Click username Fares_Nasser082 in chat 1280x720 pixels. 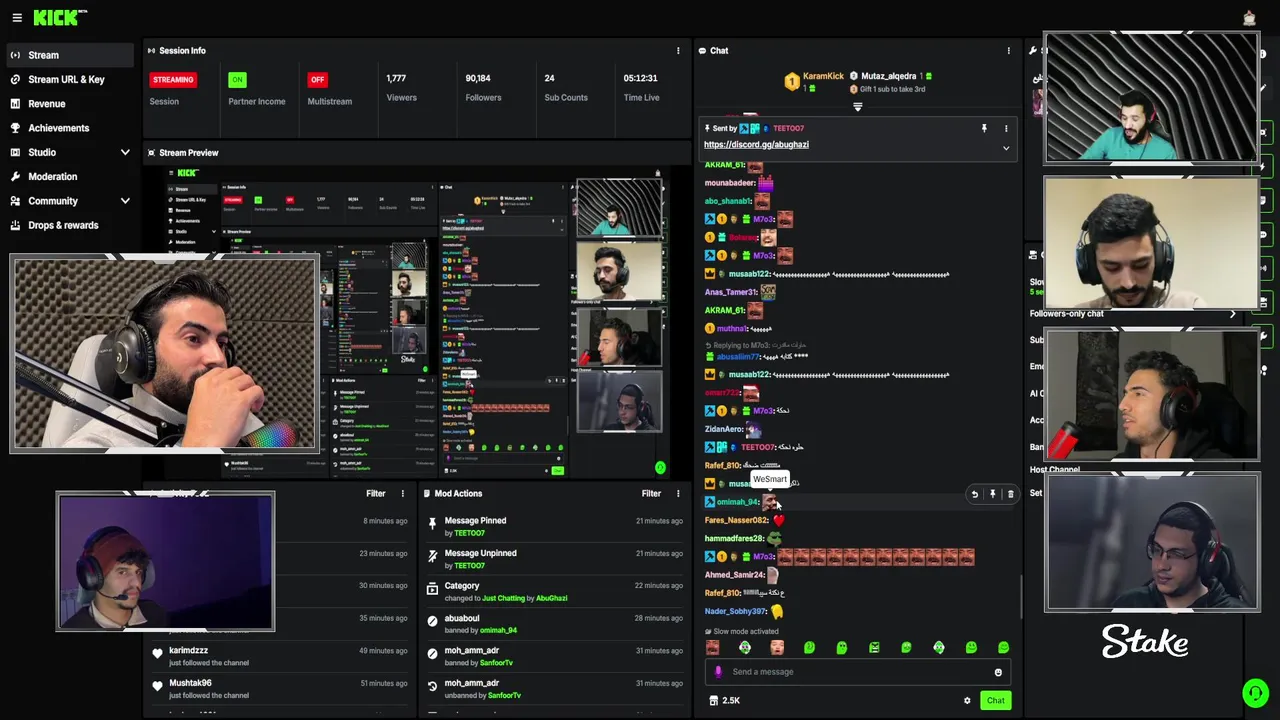(x=736, y=520)
